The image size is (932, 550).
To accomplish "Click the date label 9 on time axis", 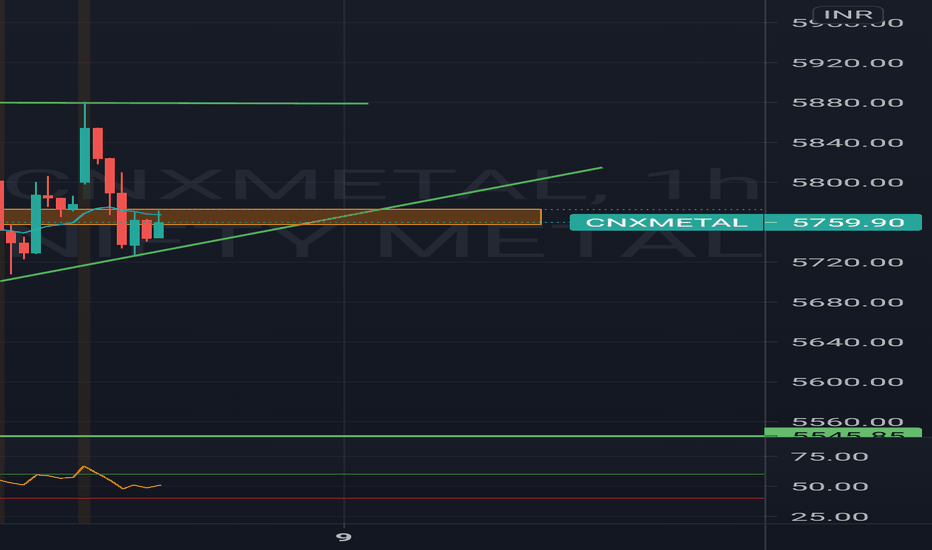I will pyautogui.click(x=344, y=537).
